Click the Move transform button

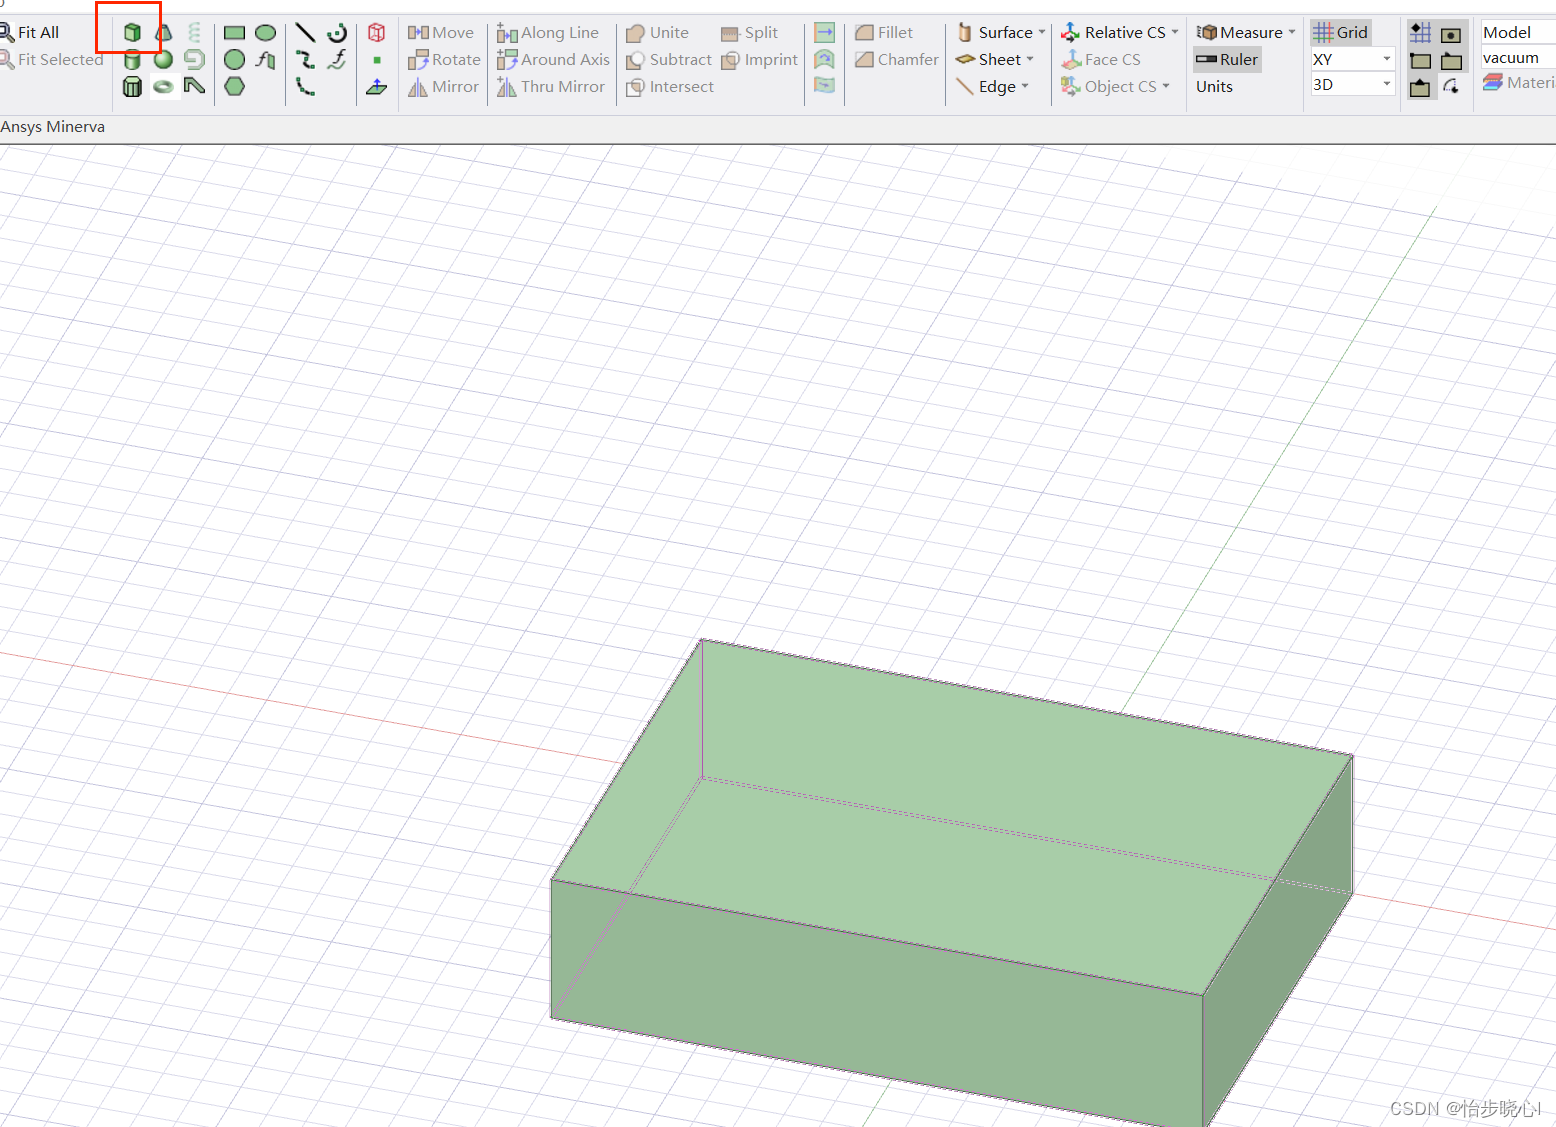click(441, 33)
